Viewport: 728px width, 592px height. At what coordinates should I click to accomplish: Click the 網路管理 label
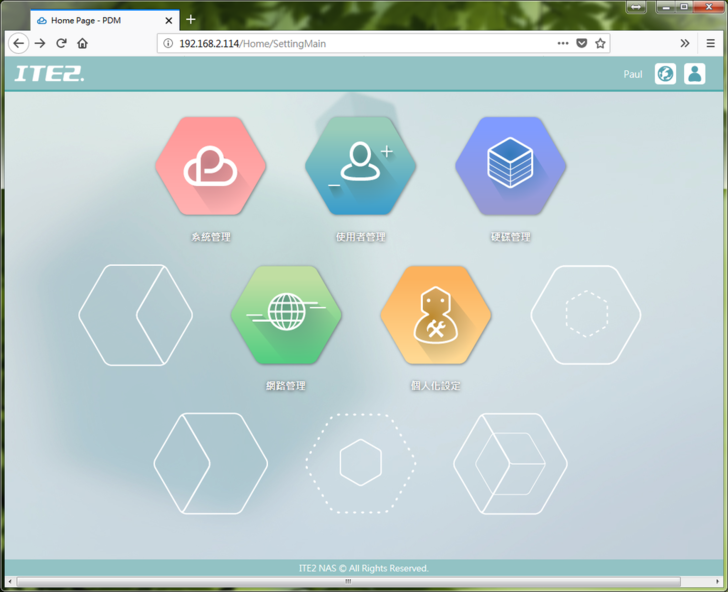click(x=286, y=386)
